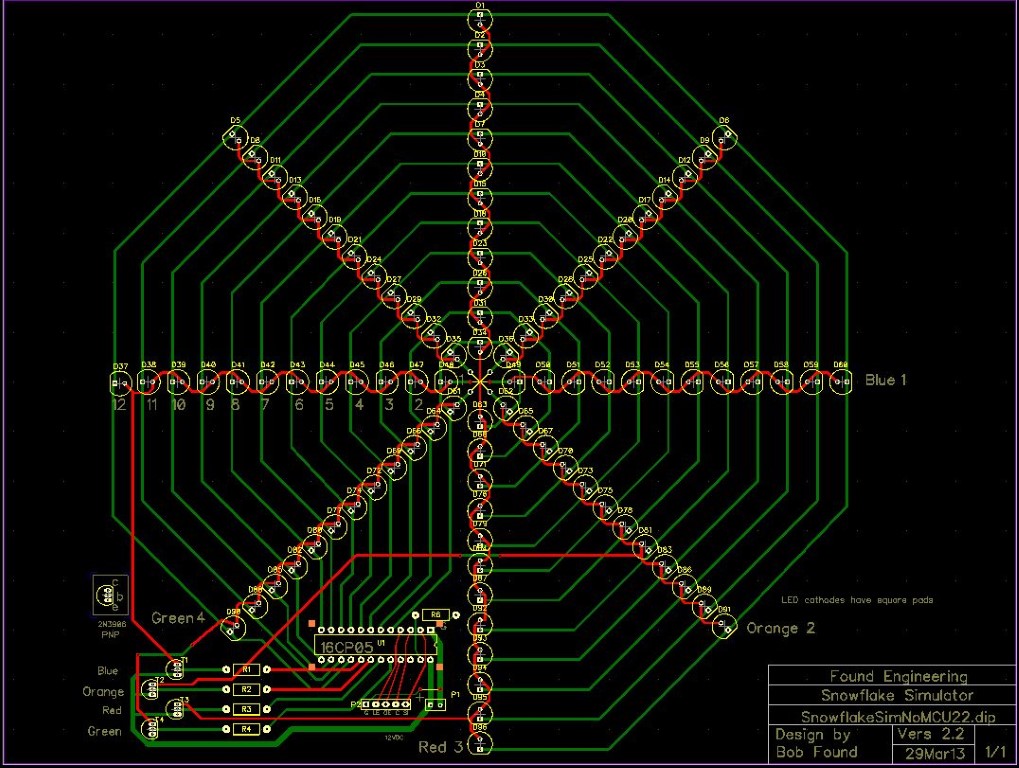The height and width of the screenshot is (768, 1019).
Task: Click LED D37 at far left
Action: click(x=120, y=381)
